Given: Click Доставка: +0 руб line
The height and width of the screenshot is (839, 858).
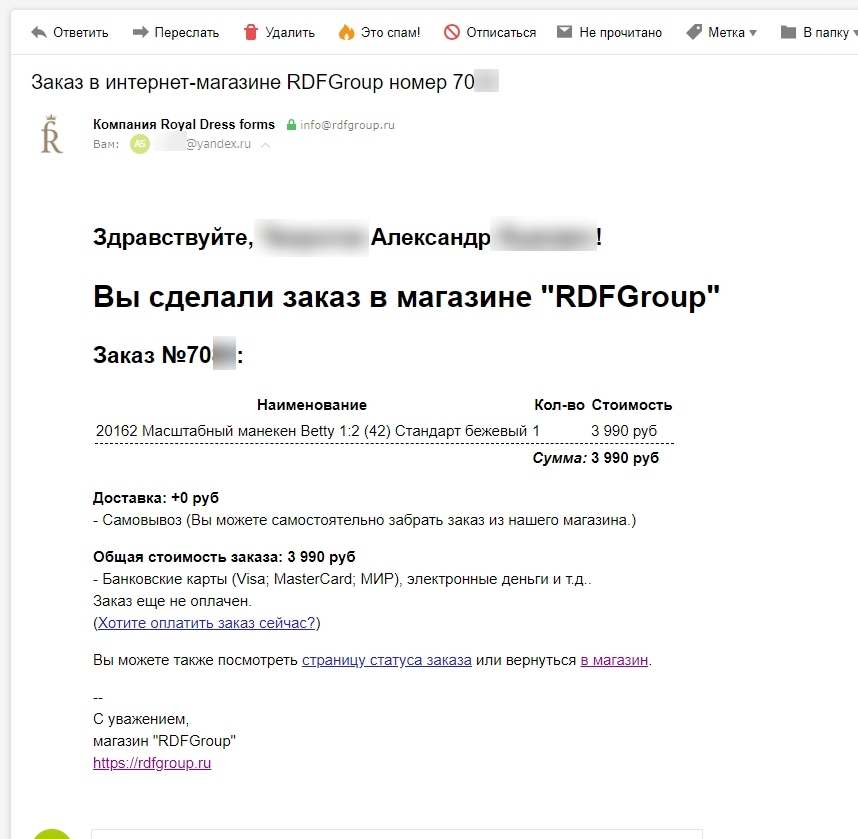Looking at the screenshot, I should click(x=156, y=498).
